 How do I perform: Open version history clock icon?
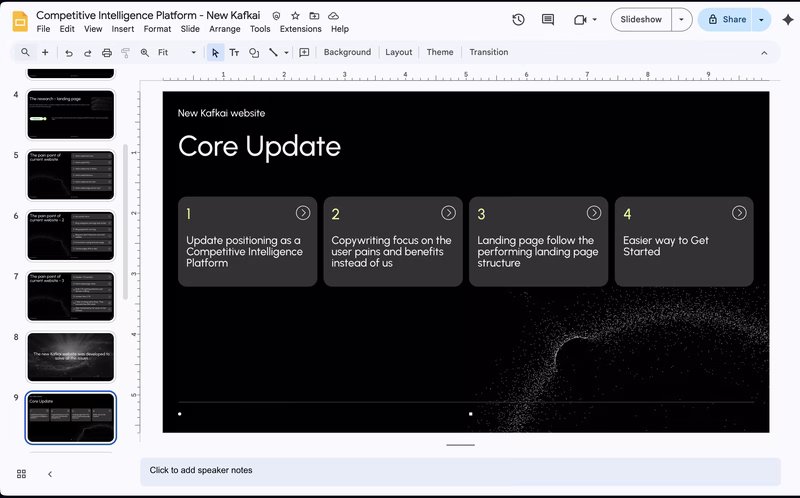(518, 19)
